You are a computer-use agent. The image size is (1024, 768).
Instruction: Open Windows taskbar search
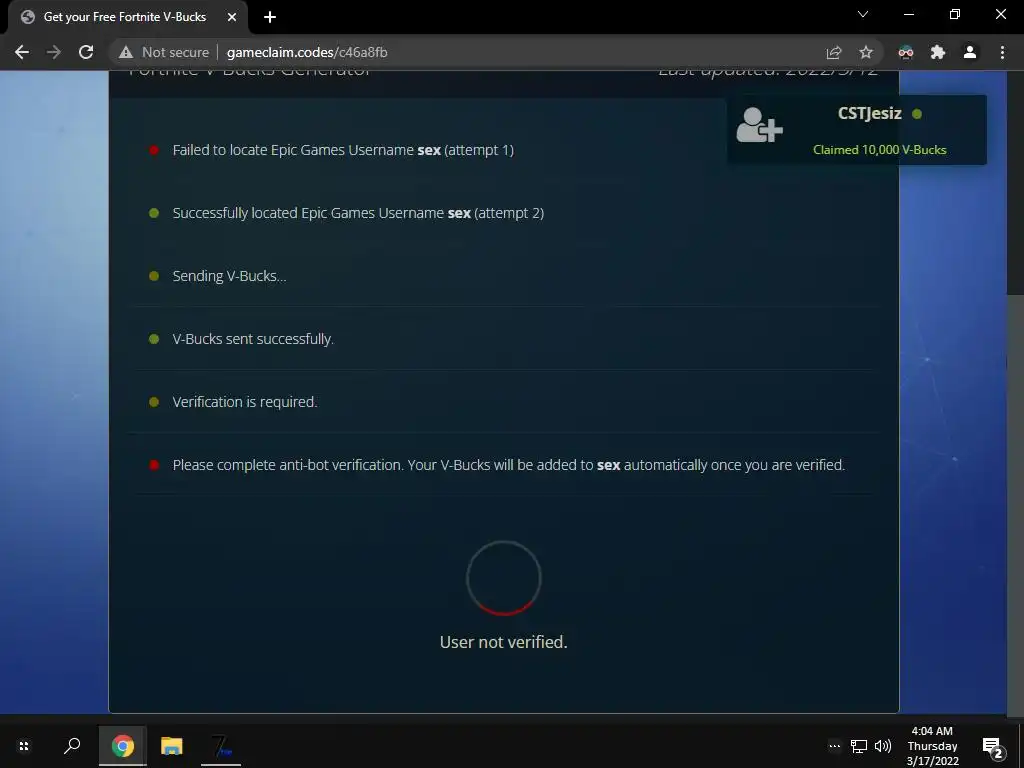click(x=72, y=746)
